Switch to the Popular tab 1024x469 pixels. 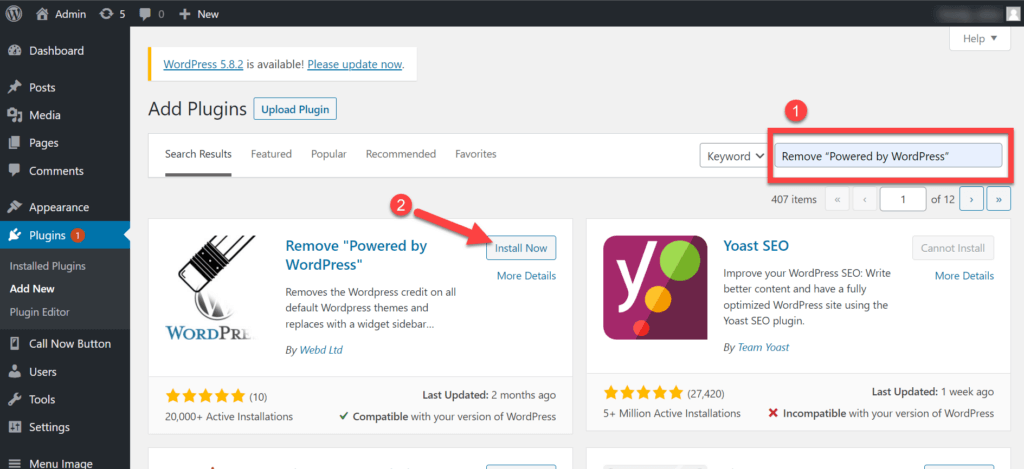[x=328, y=154]
